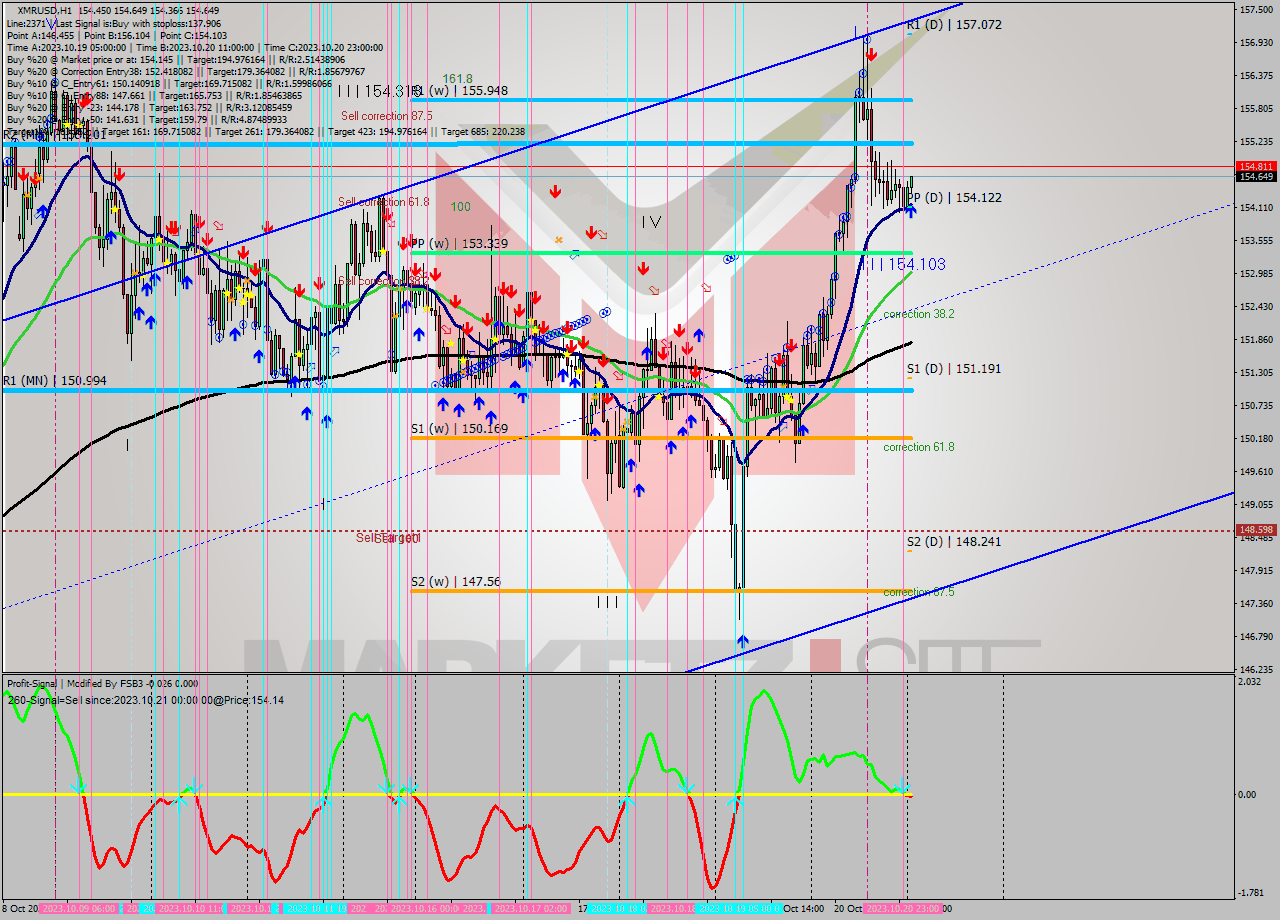This screenshot has width=1280, height=920.
Task: Click the 260-Signal=Sell indicator text
Action: click(146, 700)
